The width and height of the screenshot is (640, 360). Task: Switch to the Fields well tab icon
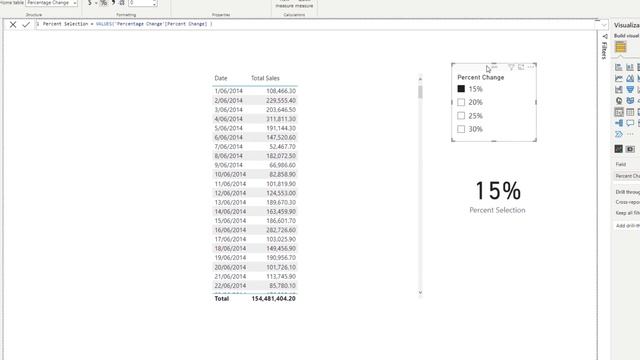[x=619, y=149]
